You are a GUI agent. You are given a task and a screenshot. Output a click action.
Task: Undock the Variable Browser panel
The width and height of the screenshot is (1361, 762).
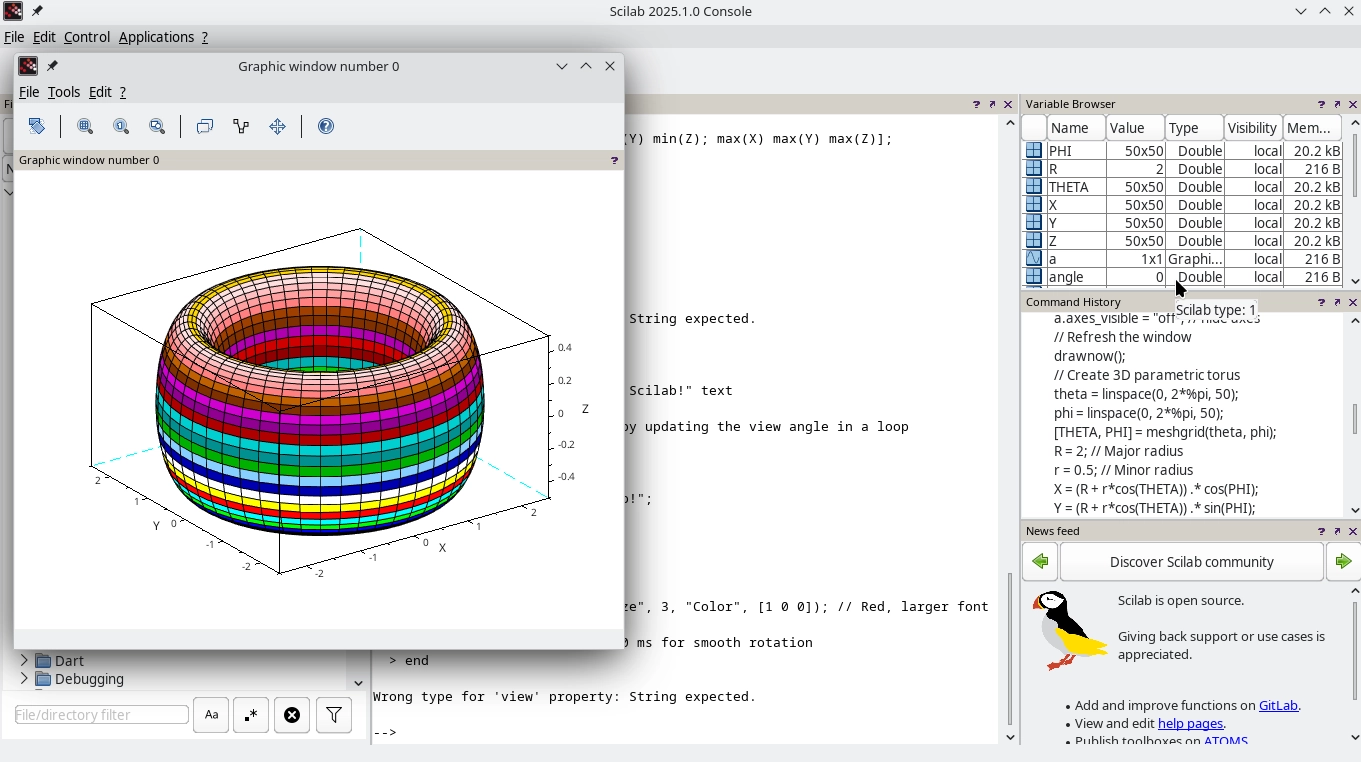click(1337, 104)
